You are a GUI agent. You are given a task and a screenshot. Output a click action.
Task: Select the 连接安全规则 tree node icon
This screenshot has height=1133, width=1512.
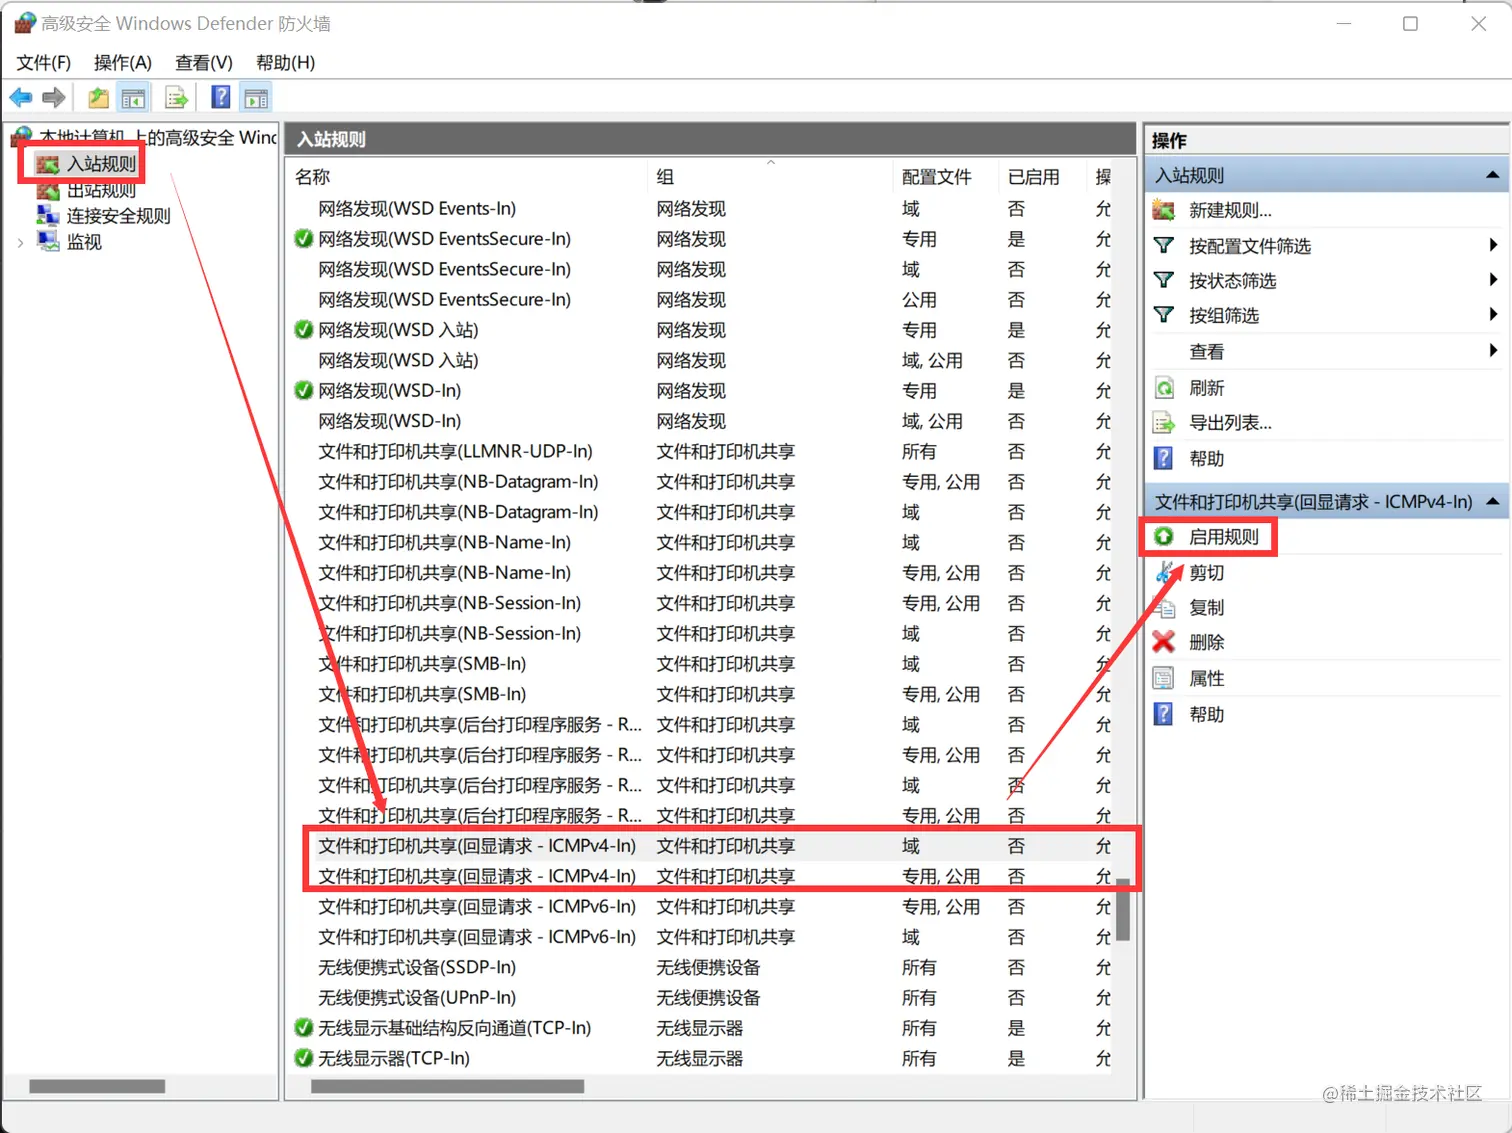point(48,215)
